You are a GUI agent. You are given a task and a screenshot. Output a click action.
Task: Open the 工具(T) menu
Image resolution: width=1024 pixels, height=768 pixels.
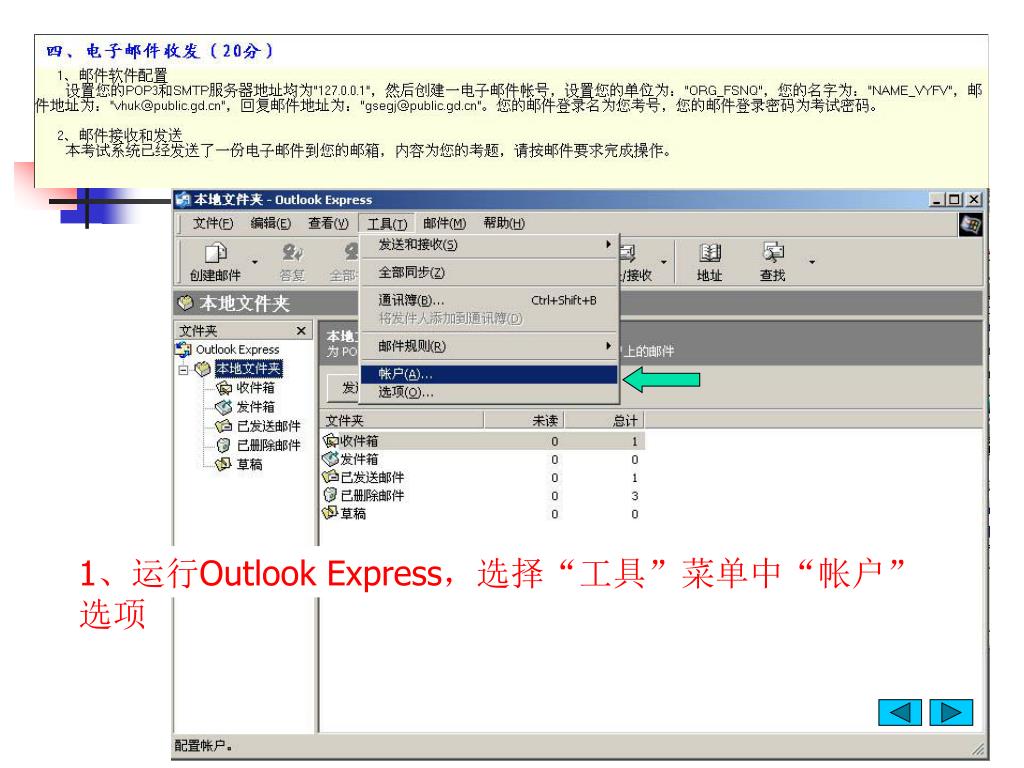point(387,224)
